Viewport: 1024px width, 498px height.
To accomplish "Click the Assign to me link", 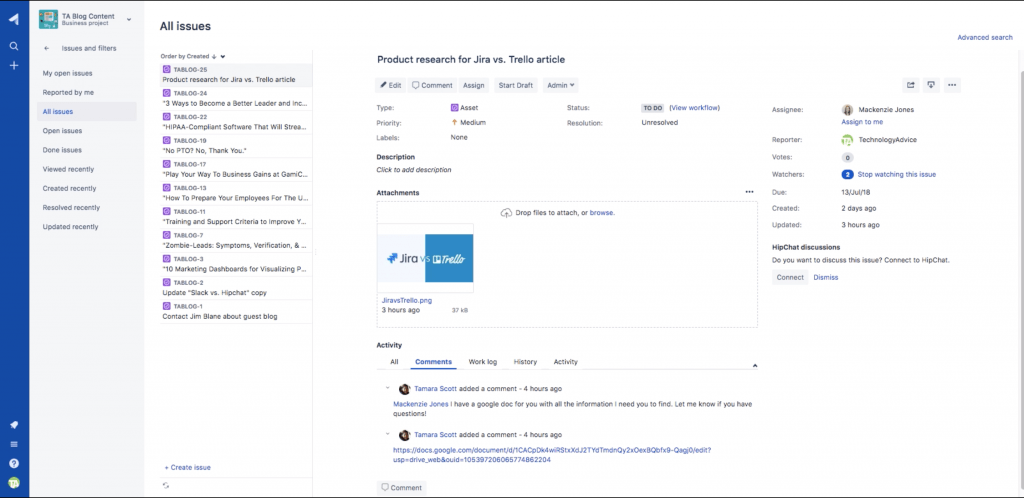I will pyautogui.click(x=862, y=122).
